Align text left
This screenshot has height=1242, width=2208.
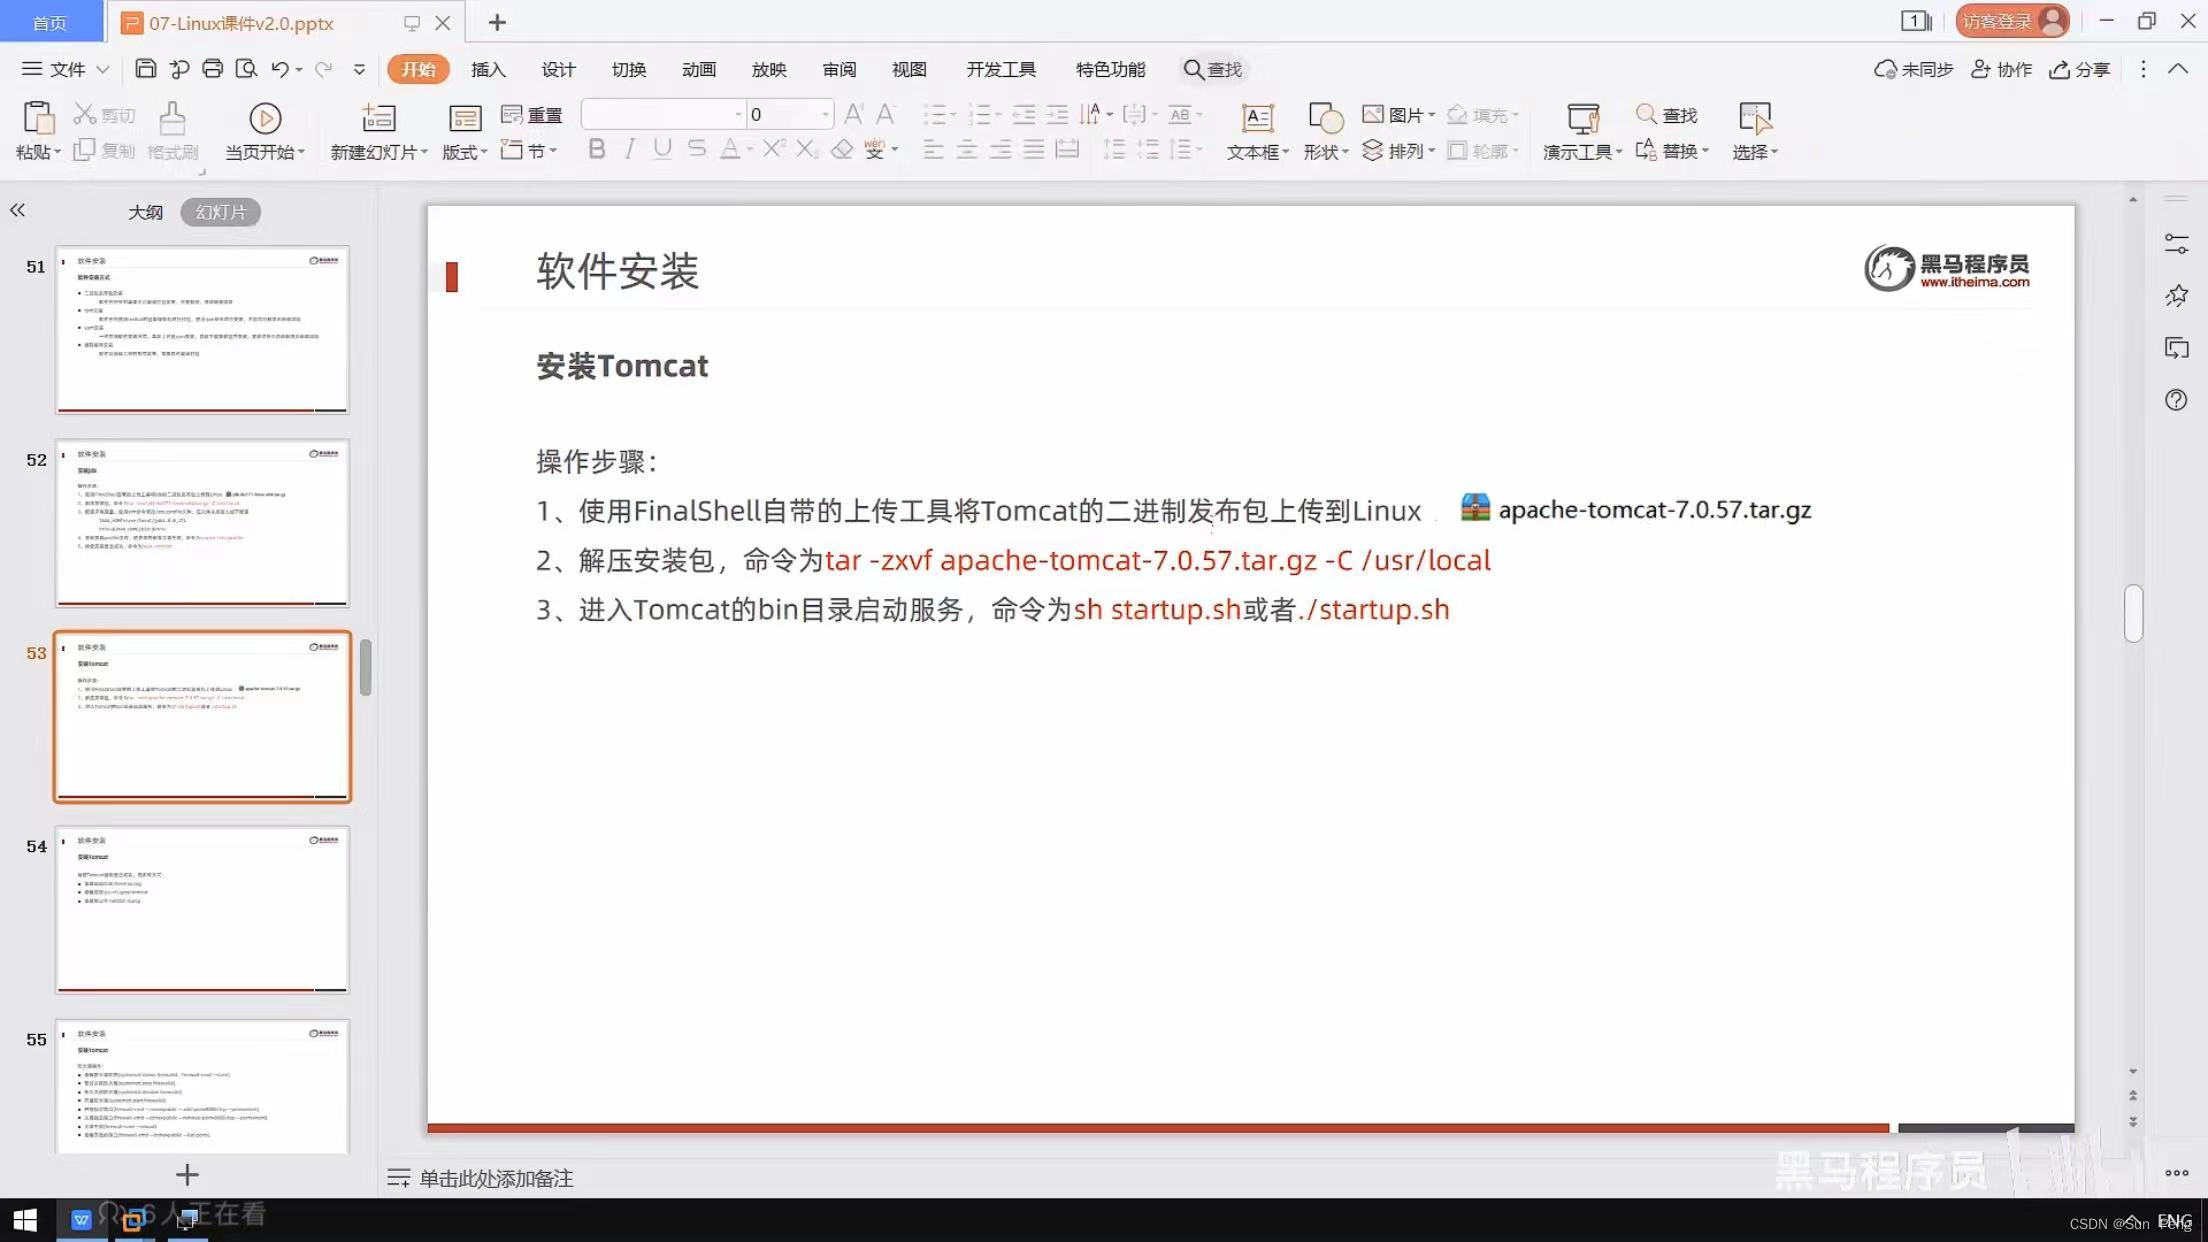(933, 149)
